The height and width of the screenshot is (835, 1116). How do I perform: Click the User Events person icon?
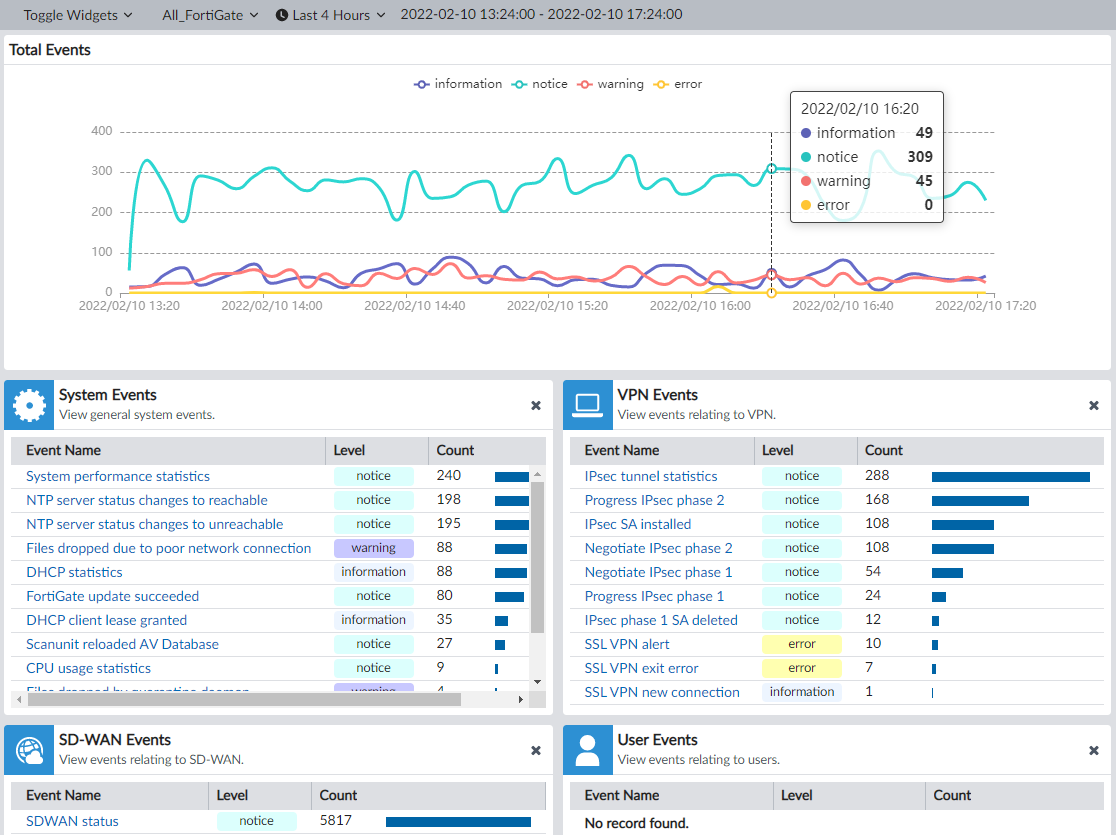(588, 750)
